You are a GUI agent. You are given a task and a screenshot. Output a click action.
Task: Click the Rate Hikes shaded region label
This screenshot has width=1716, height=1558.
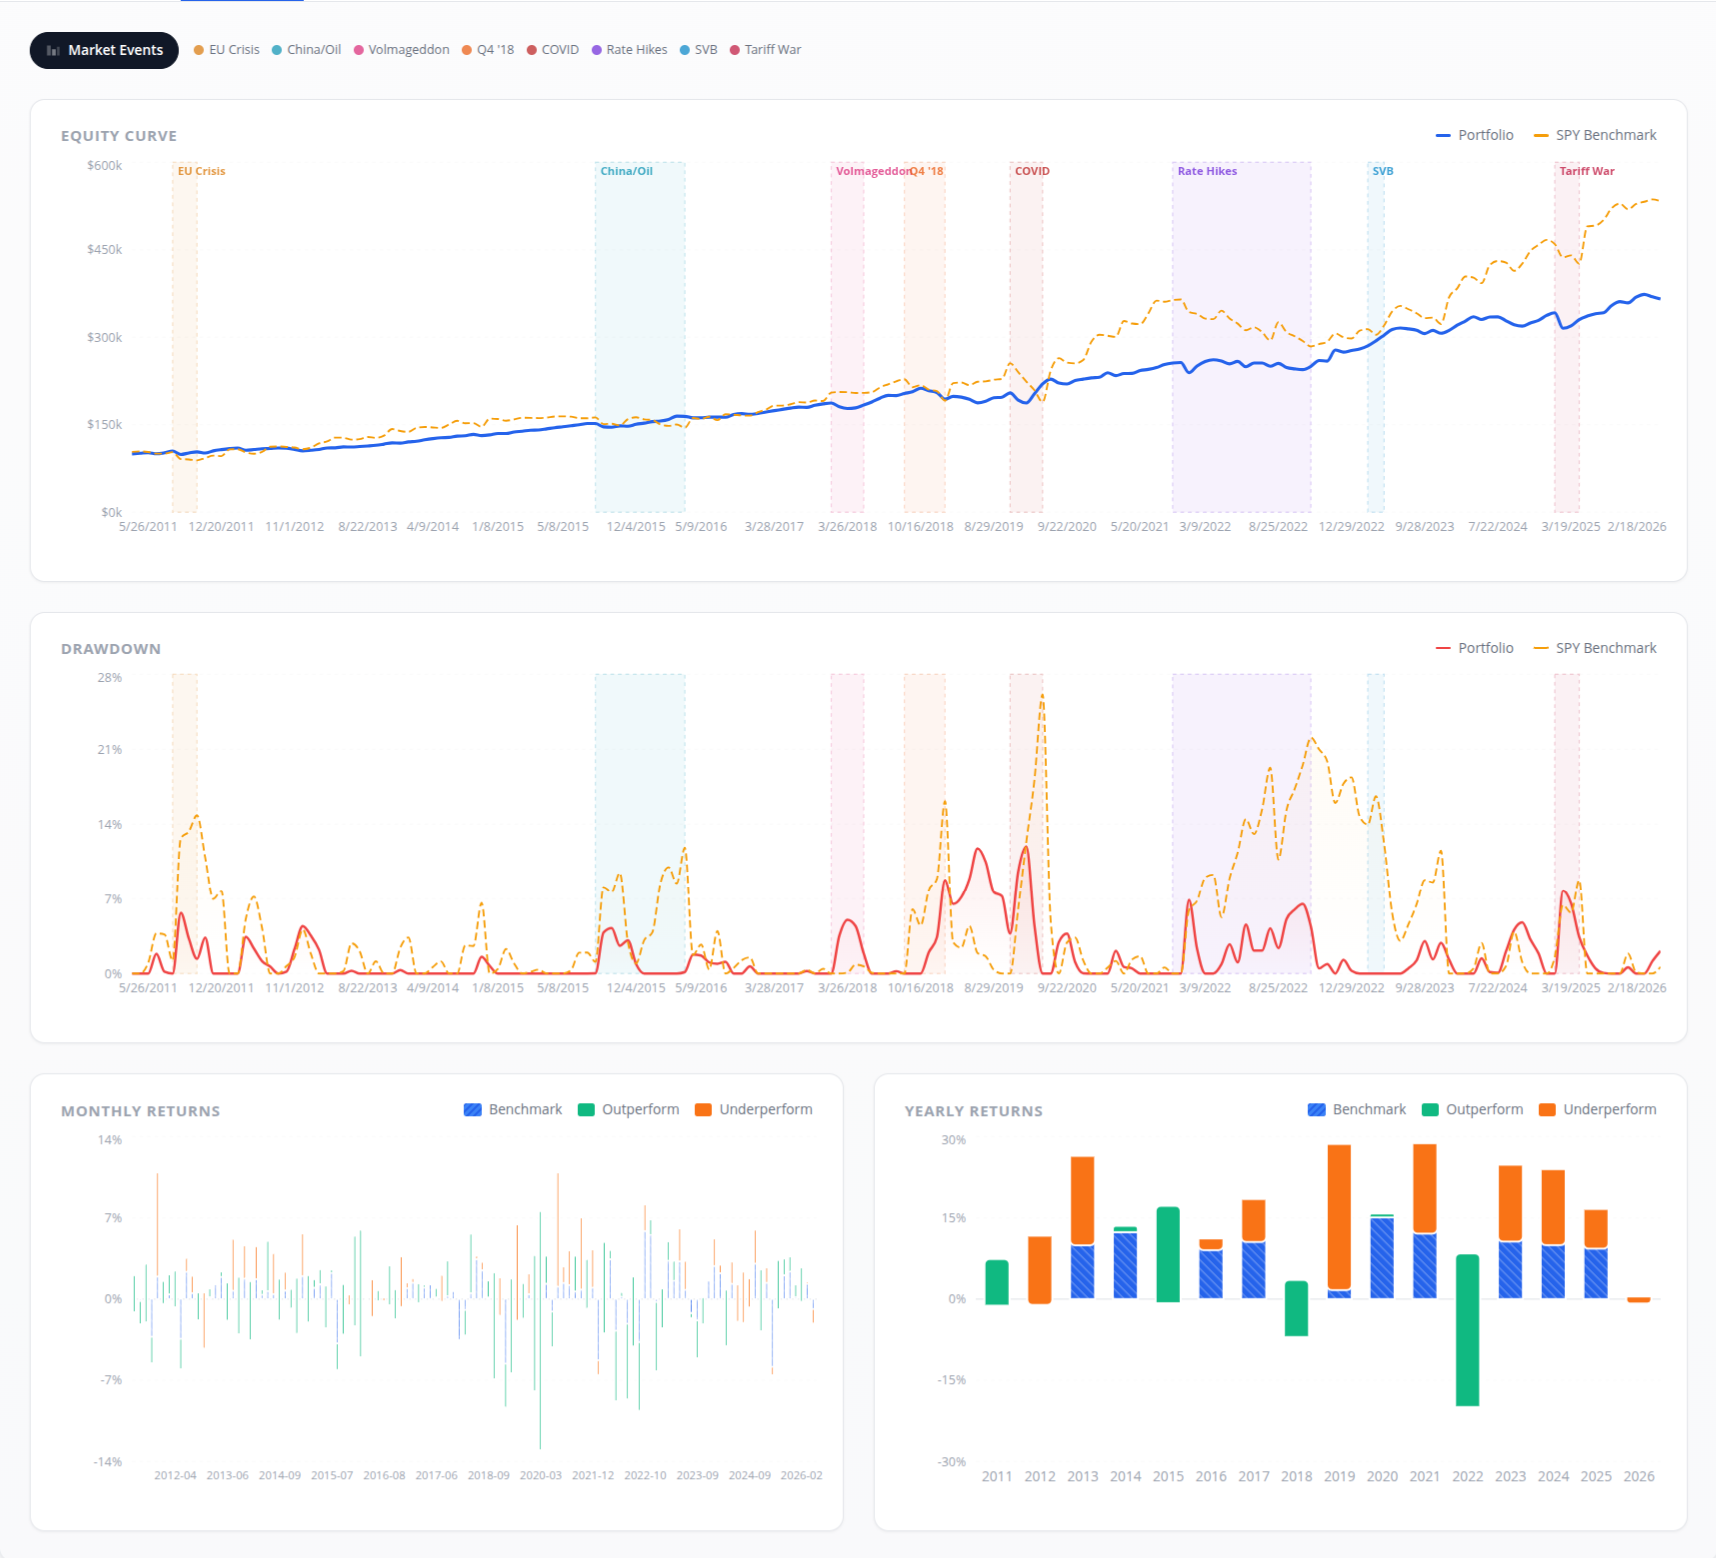1207,171
